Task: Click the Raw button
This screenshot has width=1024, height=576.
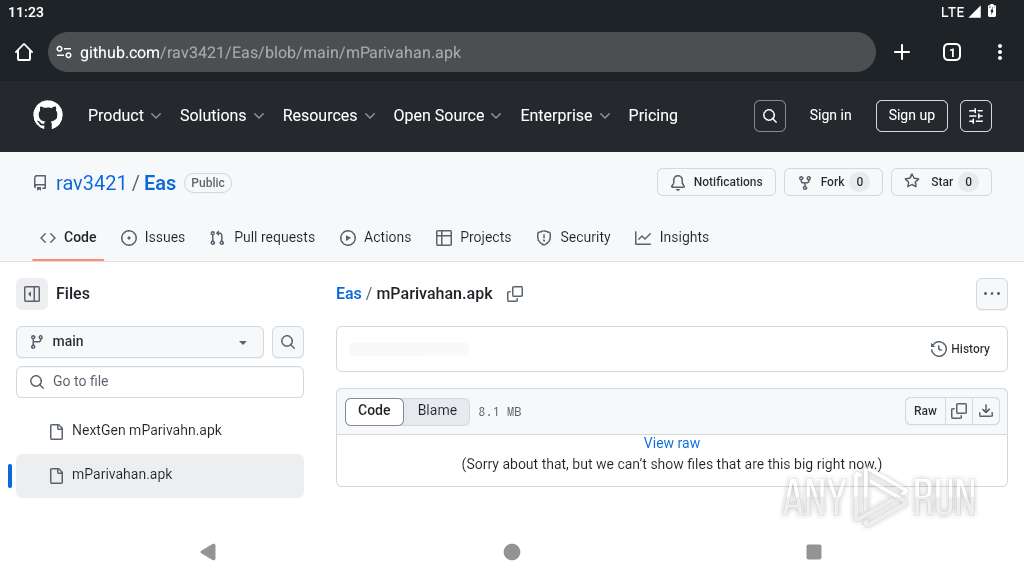Action: [925, 411]
